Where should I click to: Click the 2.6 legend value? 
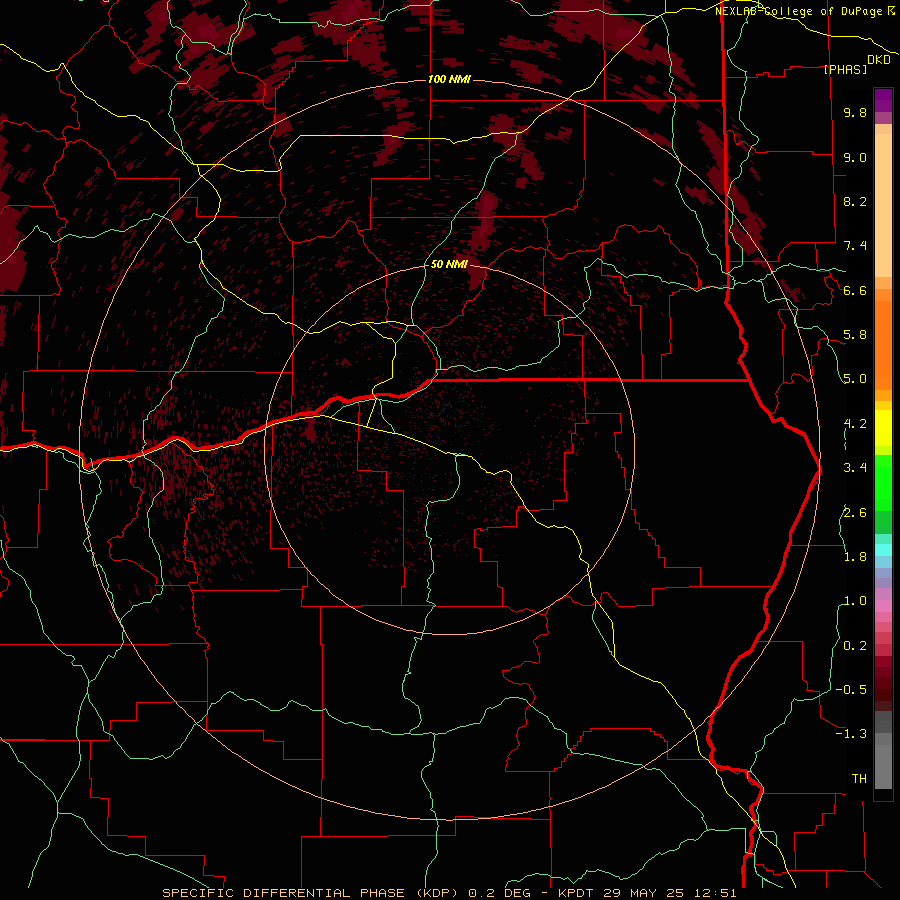(x=855, y=513)
